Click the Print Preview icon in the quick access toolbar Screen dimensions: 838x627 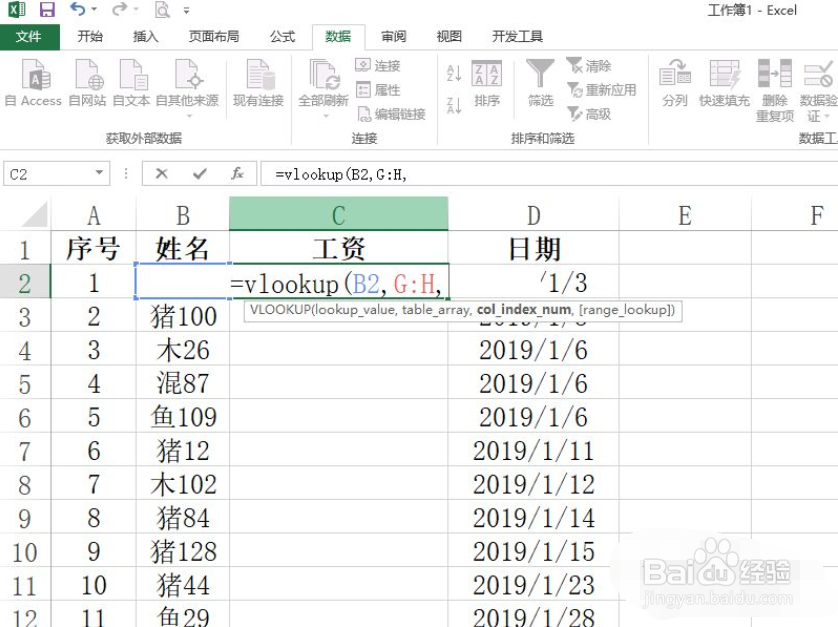(x=162, y=10)
